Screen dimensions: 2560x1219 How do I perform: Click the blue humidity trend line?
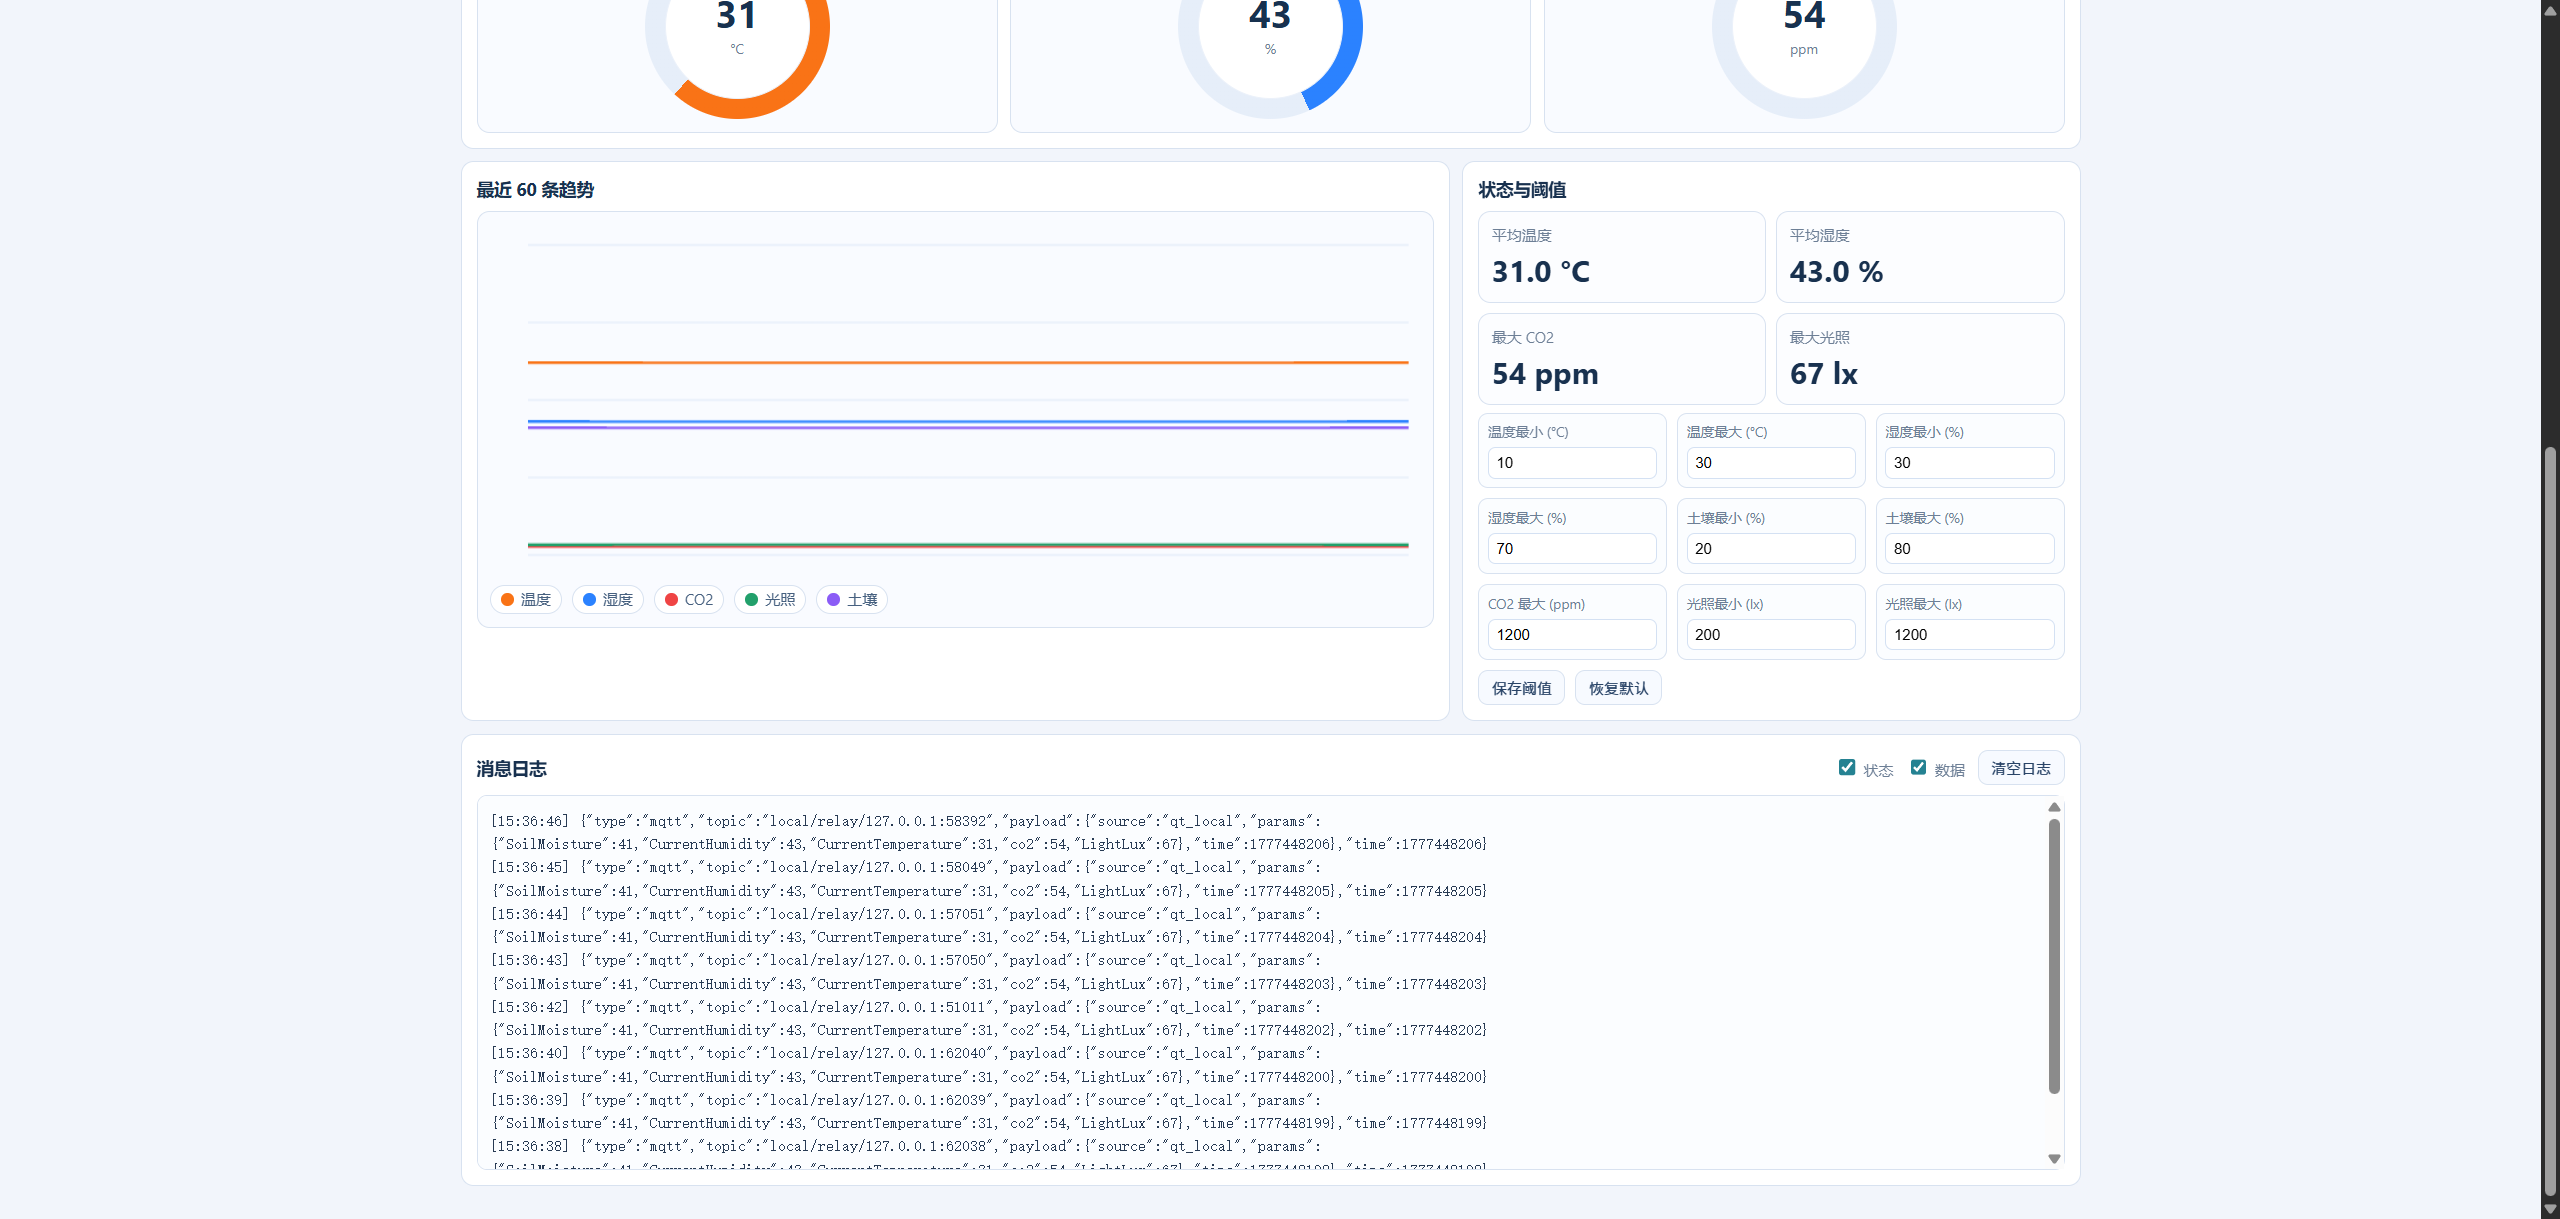968,421
